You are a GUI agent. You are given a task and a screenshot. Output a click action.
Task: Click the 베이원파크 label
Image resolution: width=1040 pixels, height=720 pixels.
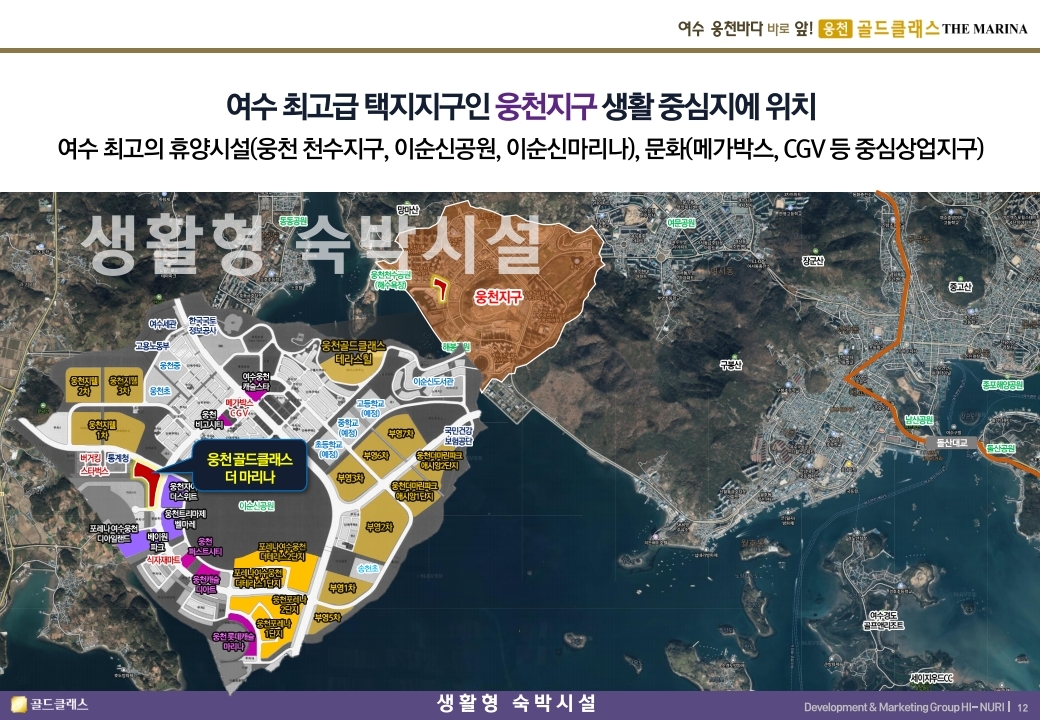tap(157, 542)
